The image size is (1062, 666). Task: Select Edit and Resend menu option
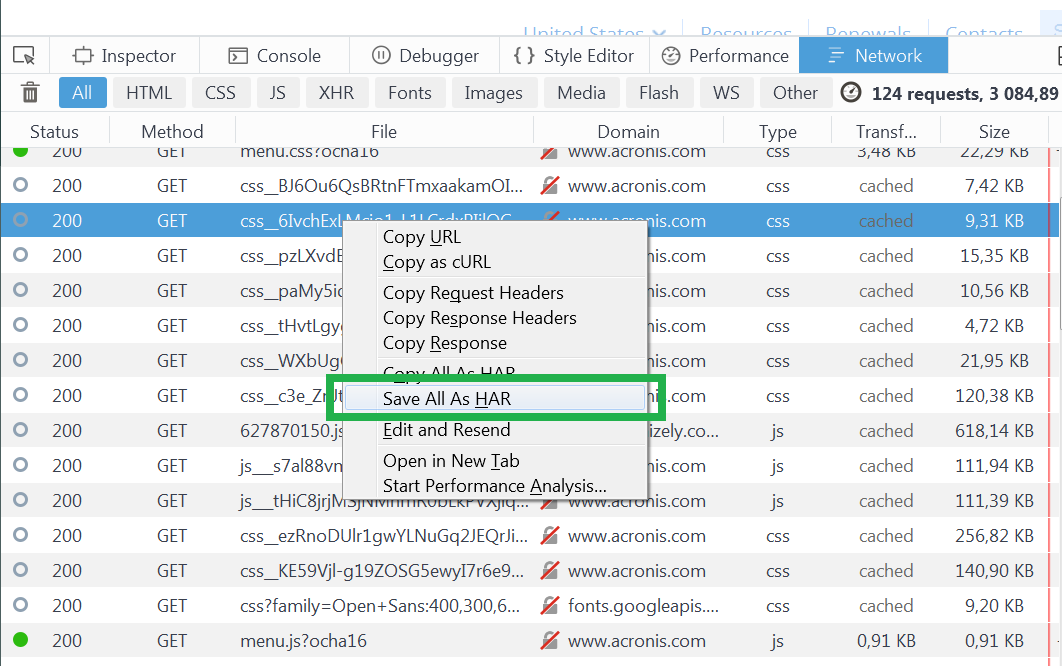point(446,430)
